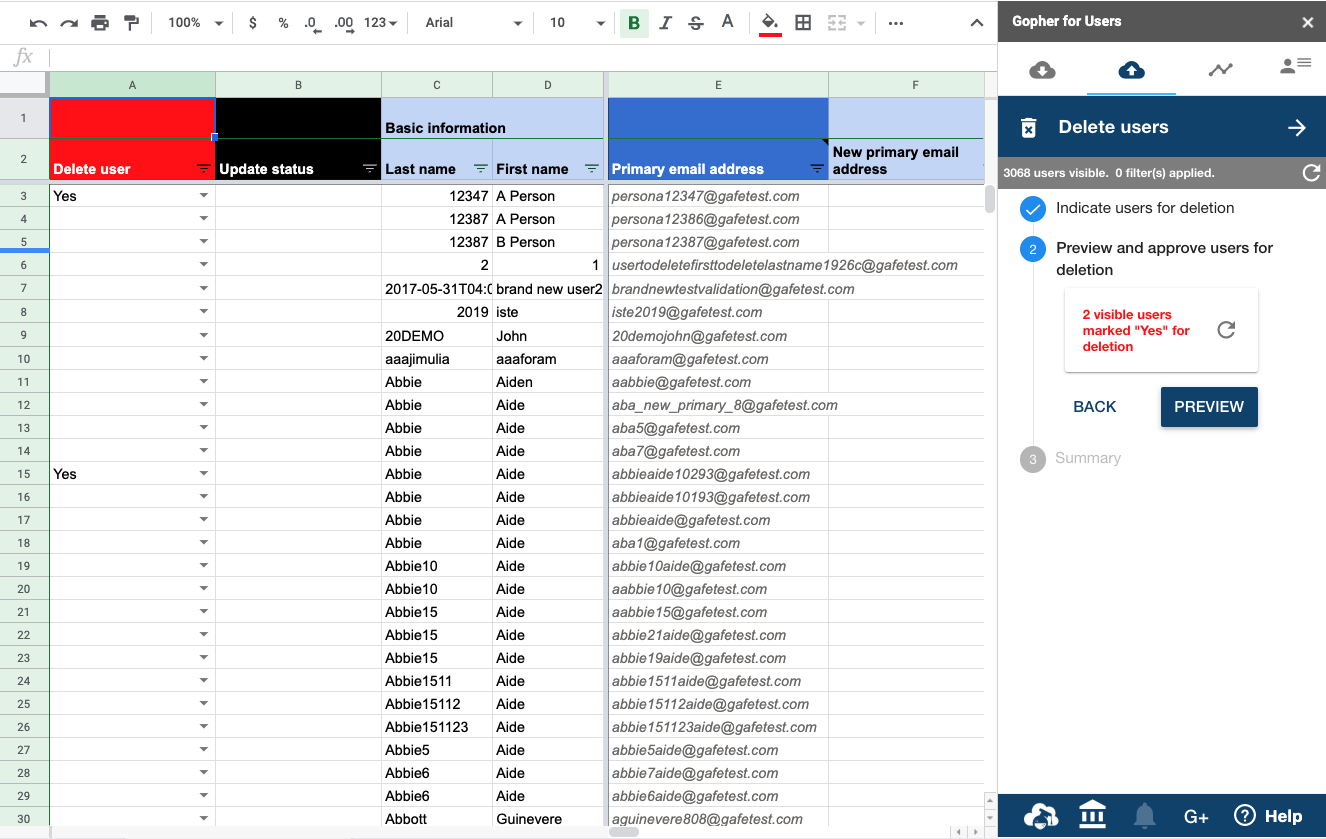
Task: Open the bank building icon in footer
Action: coord(1092,816)
